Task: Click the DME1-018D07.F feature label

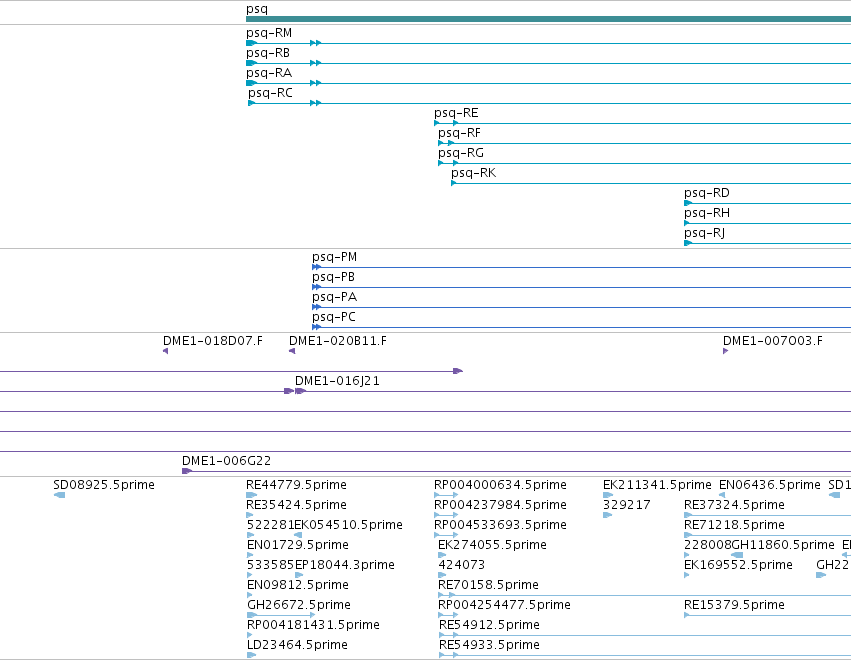Action: pyautogui.click(x=213, y=341)
